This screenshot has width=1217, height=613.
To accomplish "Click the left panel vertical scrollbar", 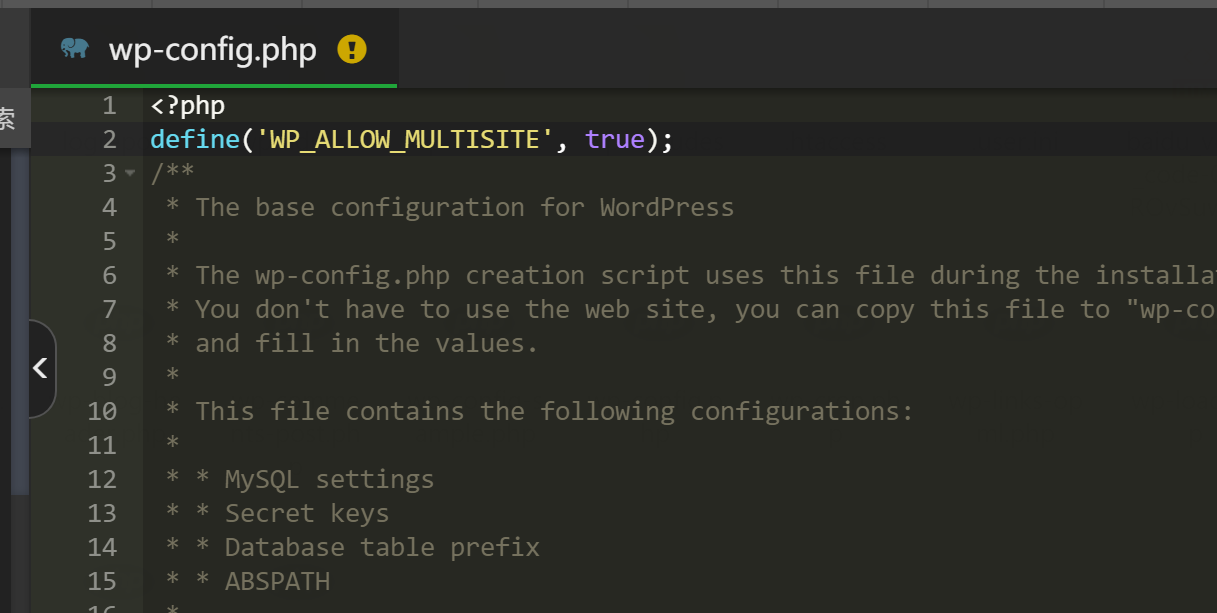I will 20,320.
